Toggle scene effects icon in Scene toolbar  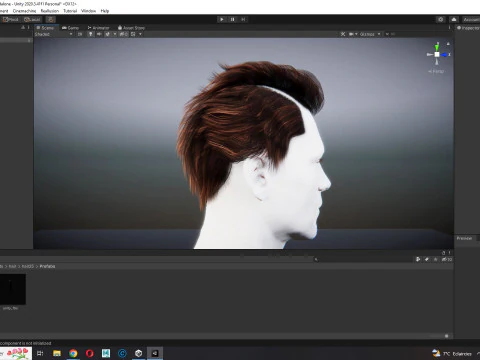click(x=107, y=34)
